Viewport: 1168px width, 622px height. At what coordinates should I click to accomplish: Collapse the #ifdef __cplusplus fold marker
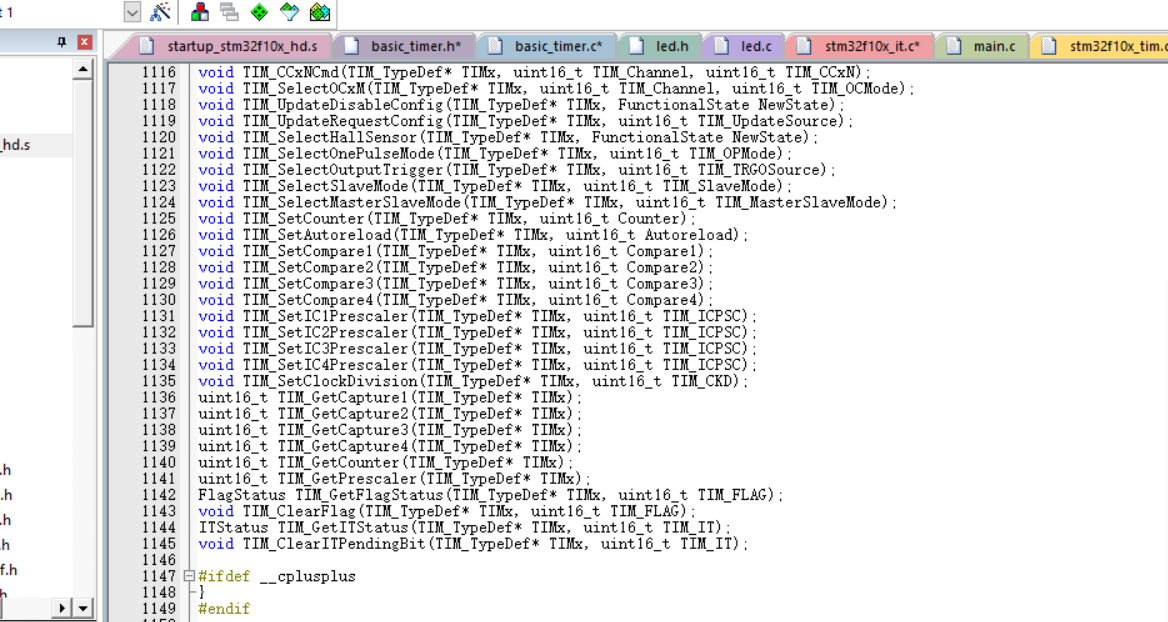click(x=189, y=576)
